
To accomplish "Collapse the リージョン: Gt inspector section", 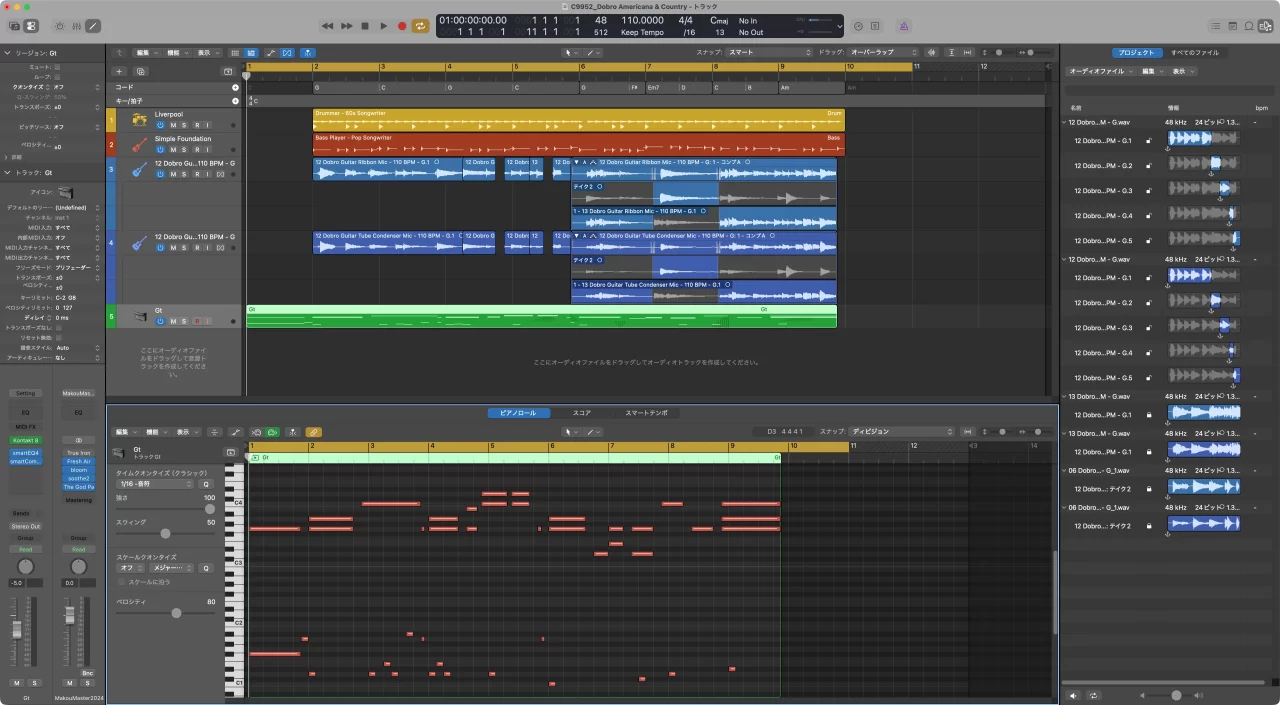I will pos(8,52).
